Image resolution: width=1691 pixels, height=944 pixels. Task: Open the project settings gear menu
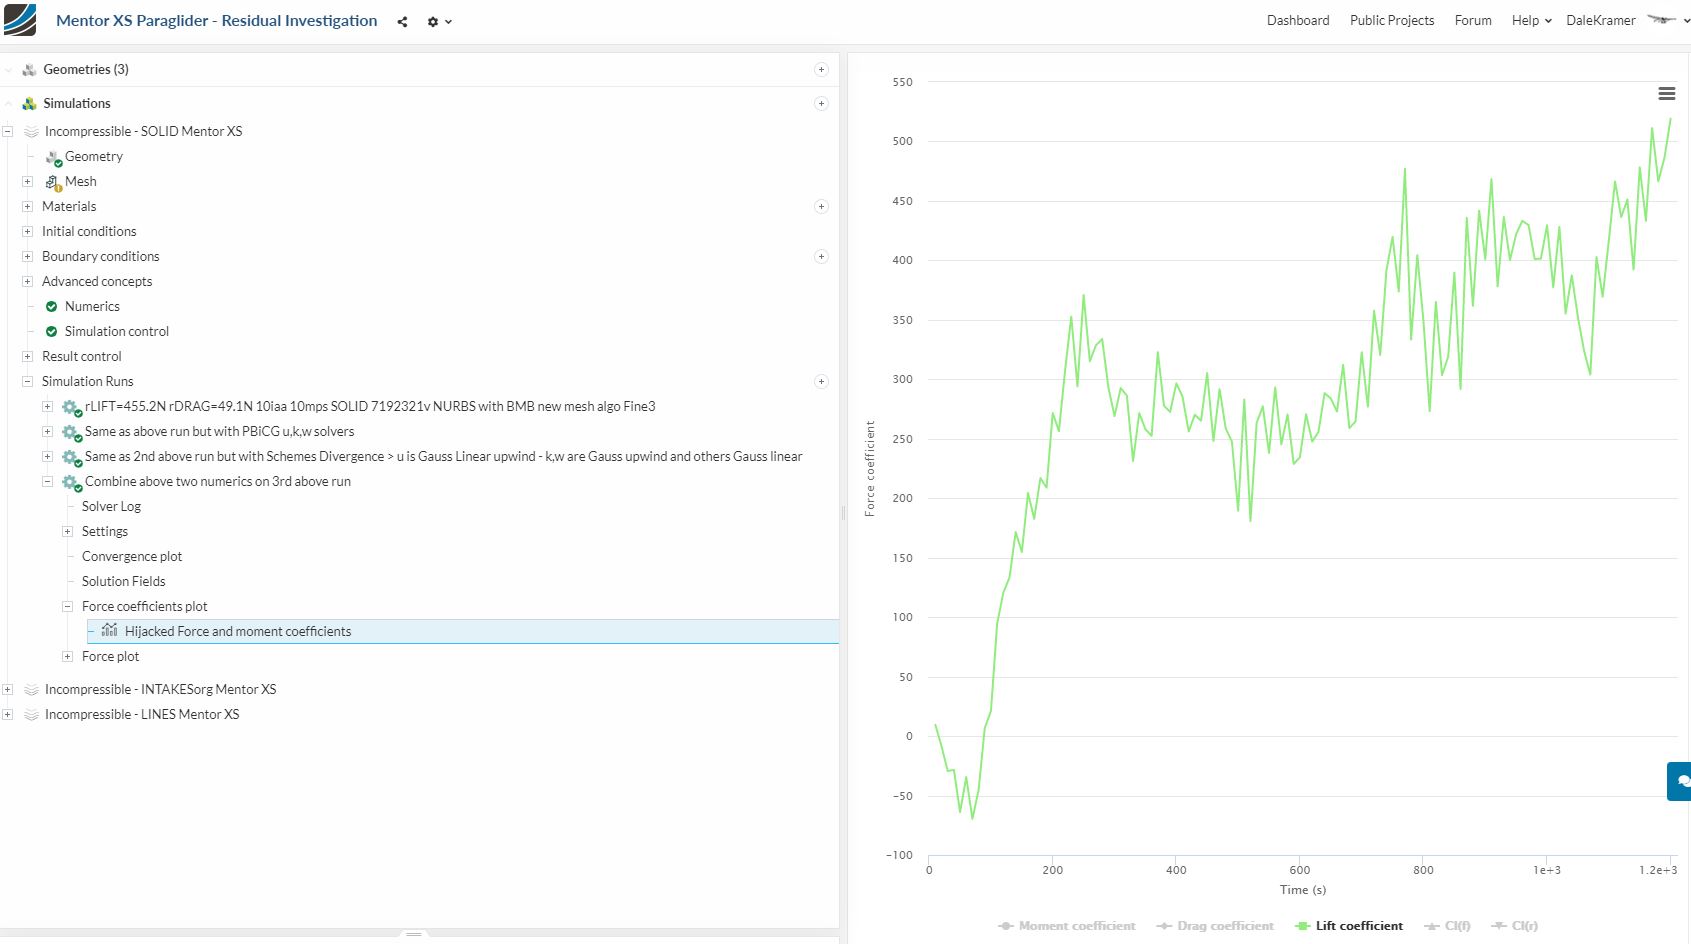pos(438,22)
